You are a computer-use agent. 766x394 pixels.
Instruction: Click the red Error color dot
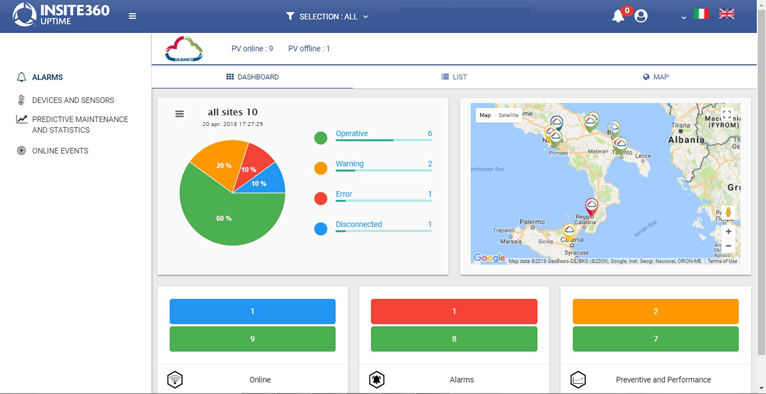click(x=320, y=199)
